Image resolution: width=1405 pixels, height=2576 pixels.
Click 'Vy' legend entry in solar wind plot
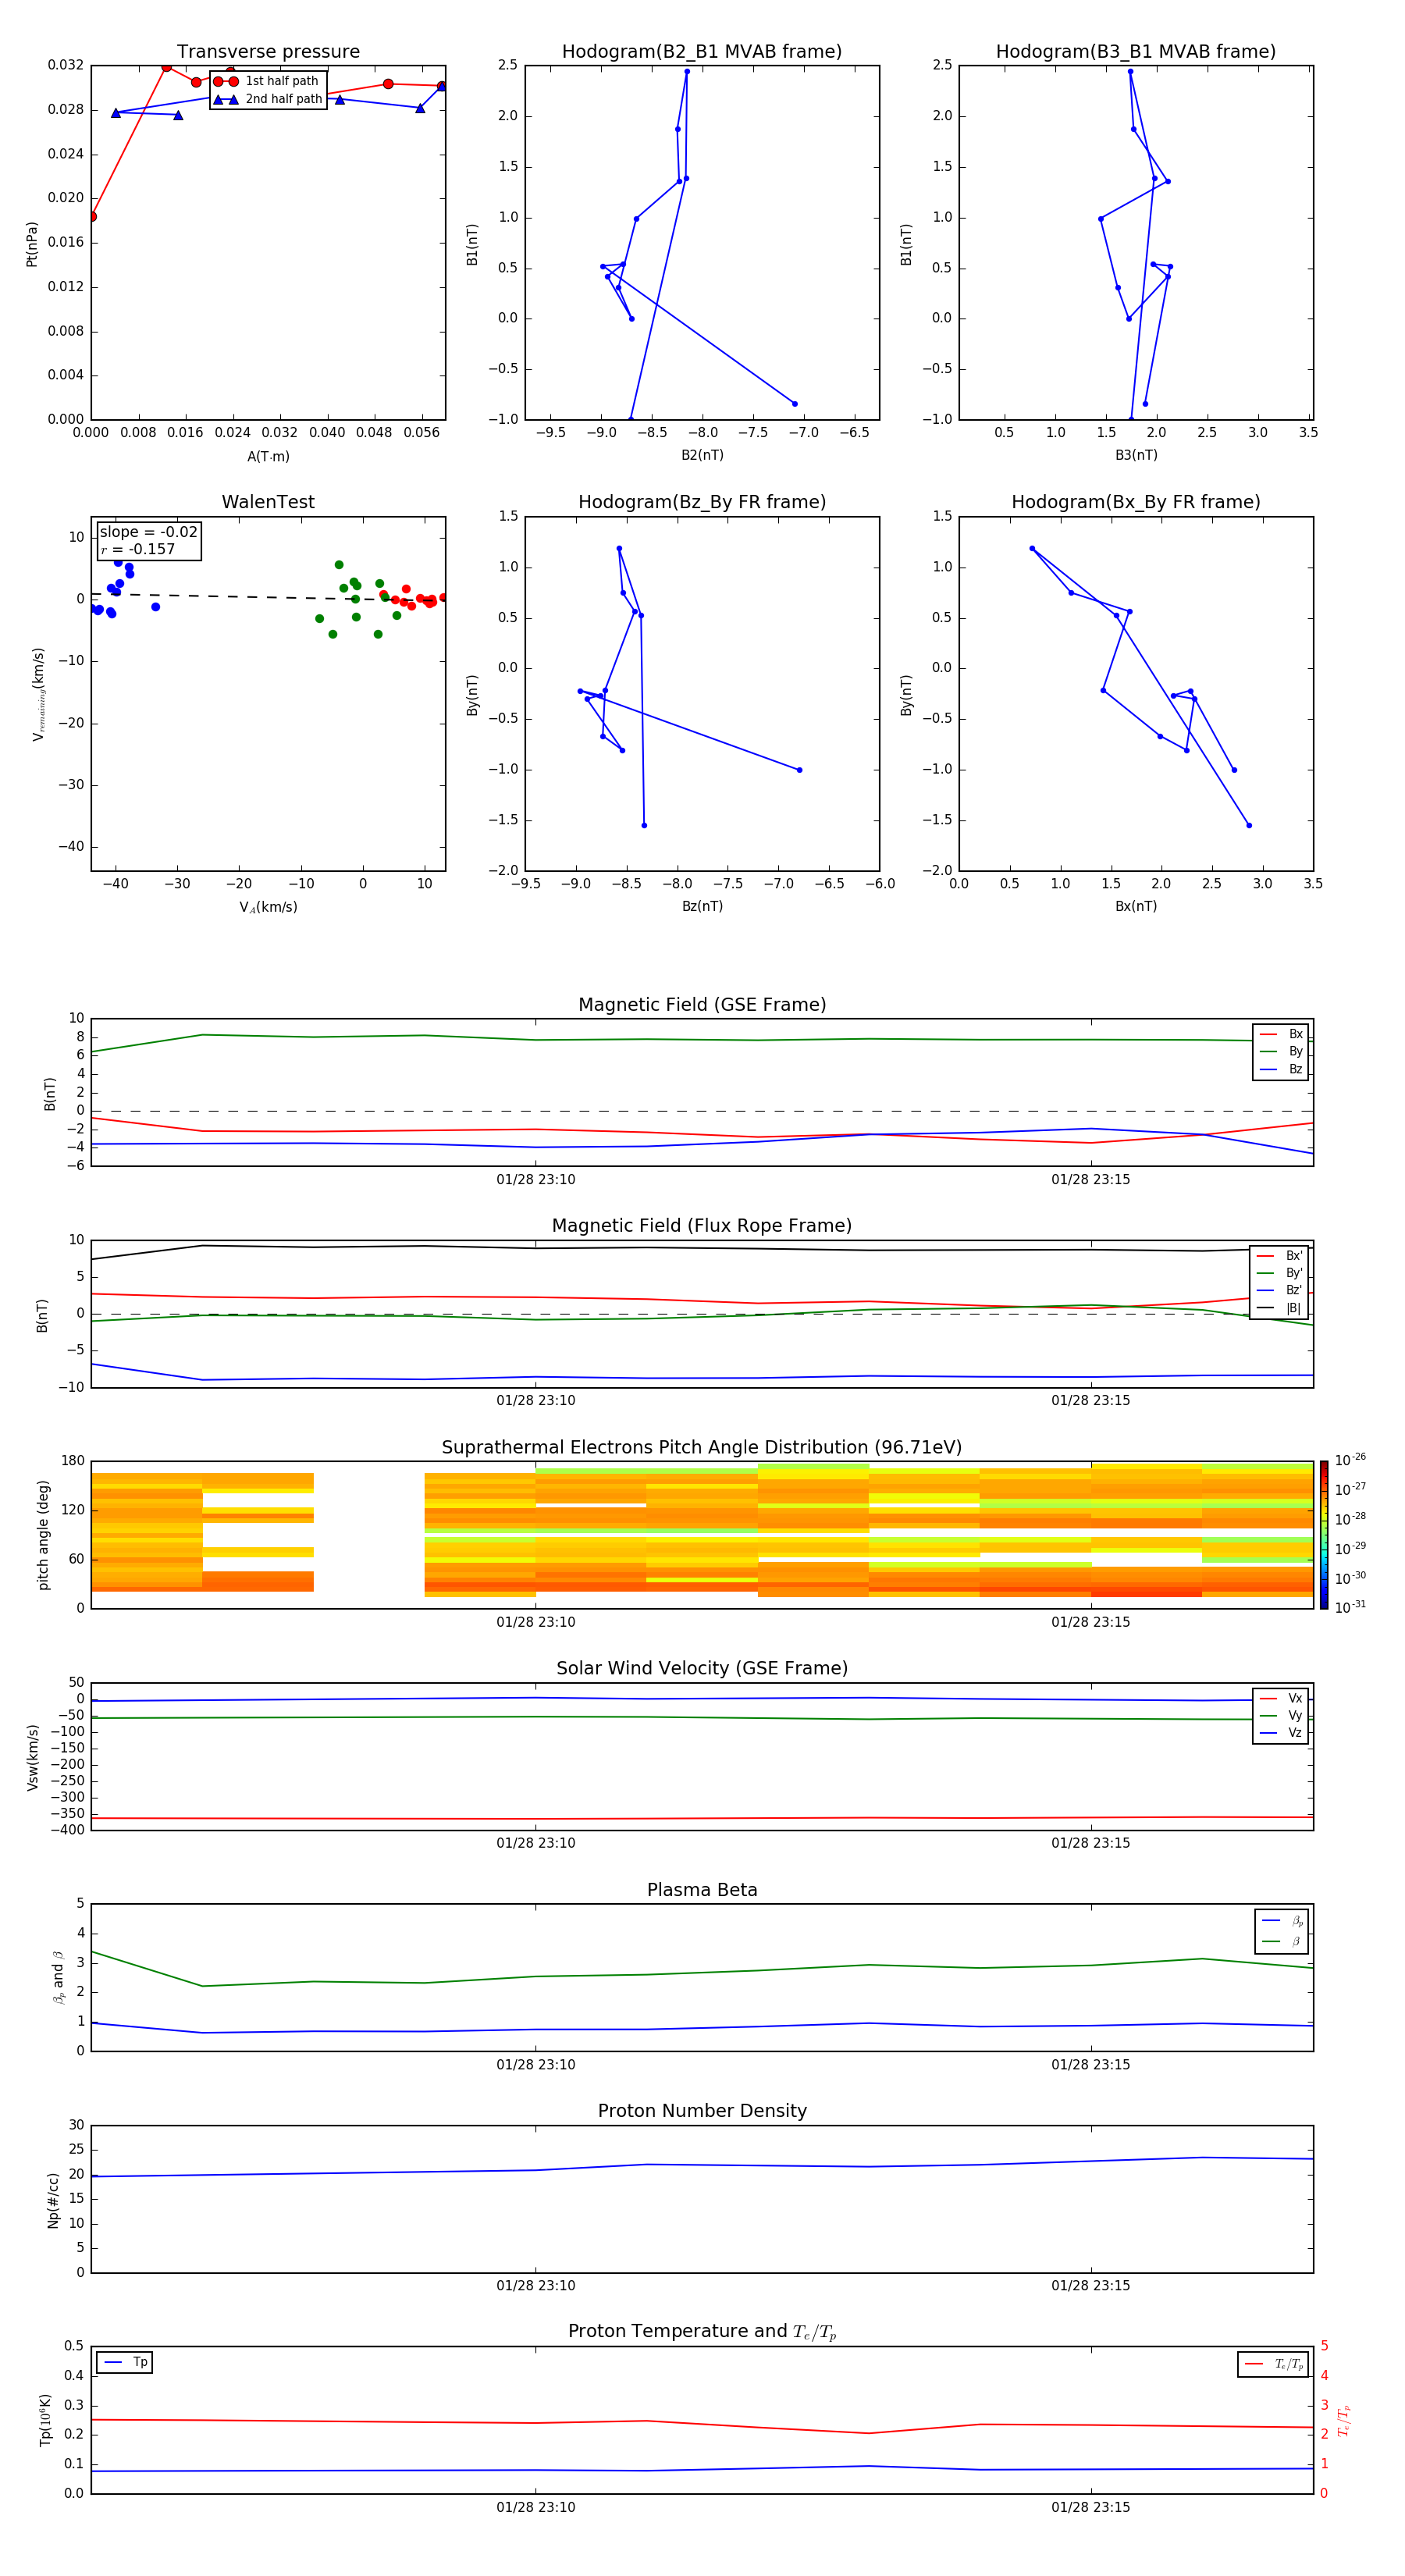tap(1281, 1716)
